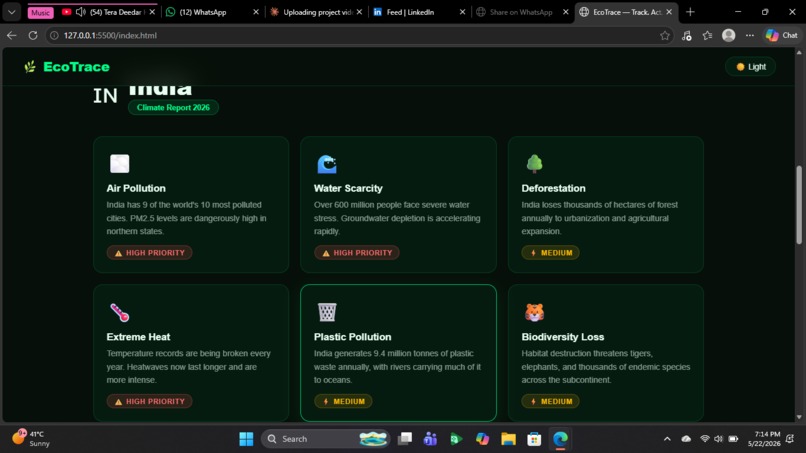Click High Priority badge under Water Scarcity
Screen dimensions: 806x453
[x=357, y=253]
